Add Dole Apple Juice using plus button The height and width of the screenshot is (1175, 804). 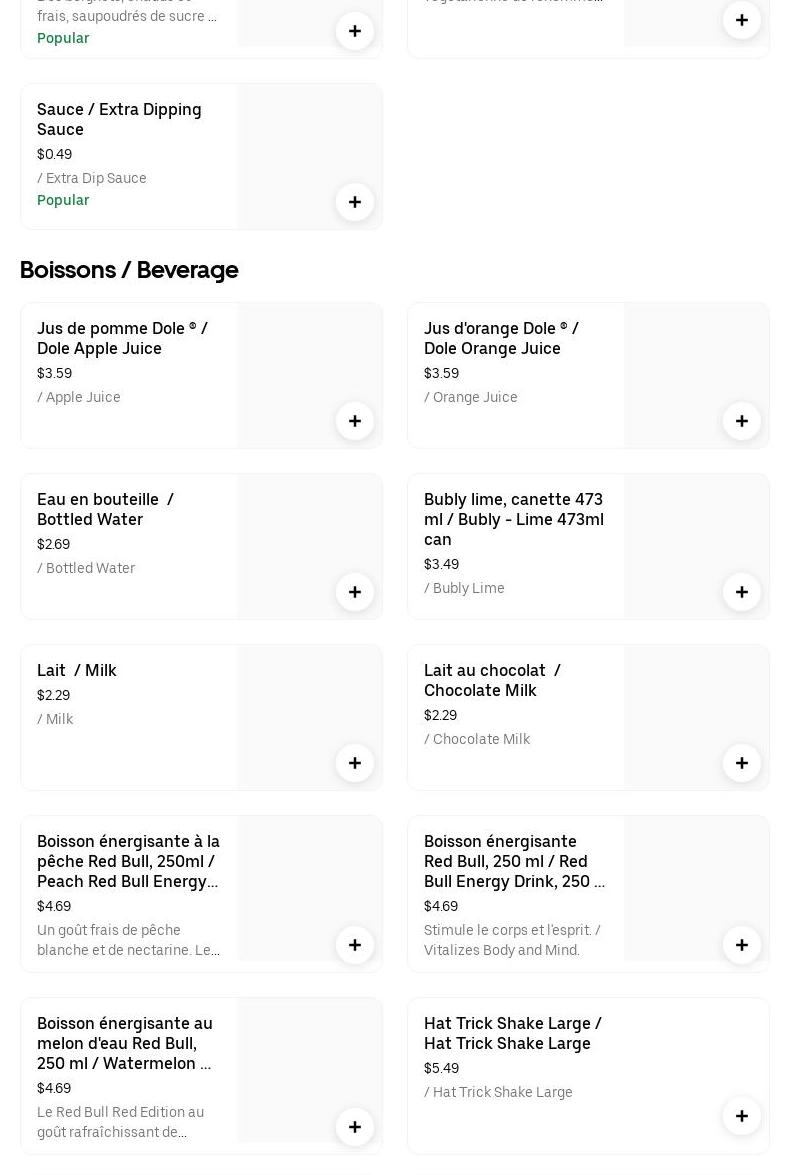click(355, 421)
